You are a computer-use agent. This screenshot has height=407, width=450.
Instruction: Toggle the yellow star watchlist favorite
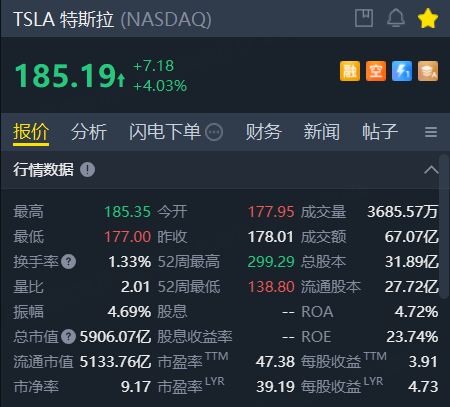[x=428, y=18]
